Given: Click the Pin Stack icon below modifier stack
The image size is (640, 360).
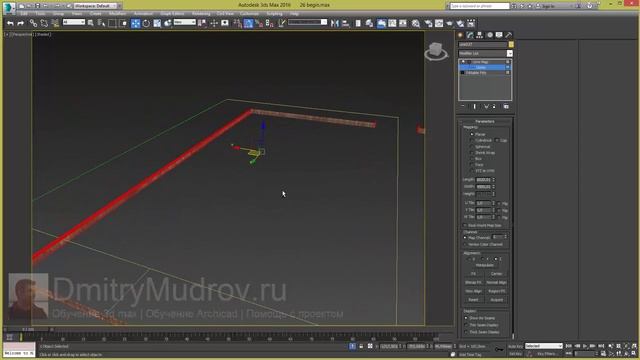Looking at the screenshot, I should tap(463, 107).
